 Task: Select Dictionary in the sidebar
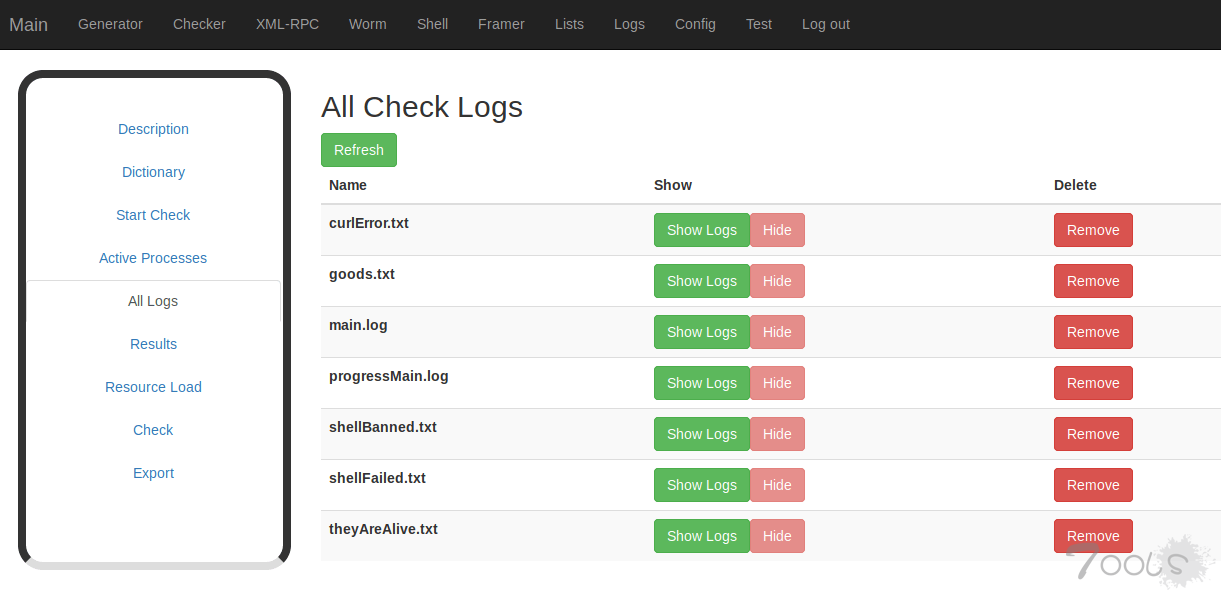click(x=153, y=172)
